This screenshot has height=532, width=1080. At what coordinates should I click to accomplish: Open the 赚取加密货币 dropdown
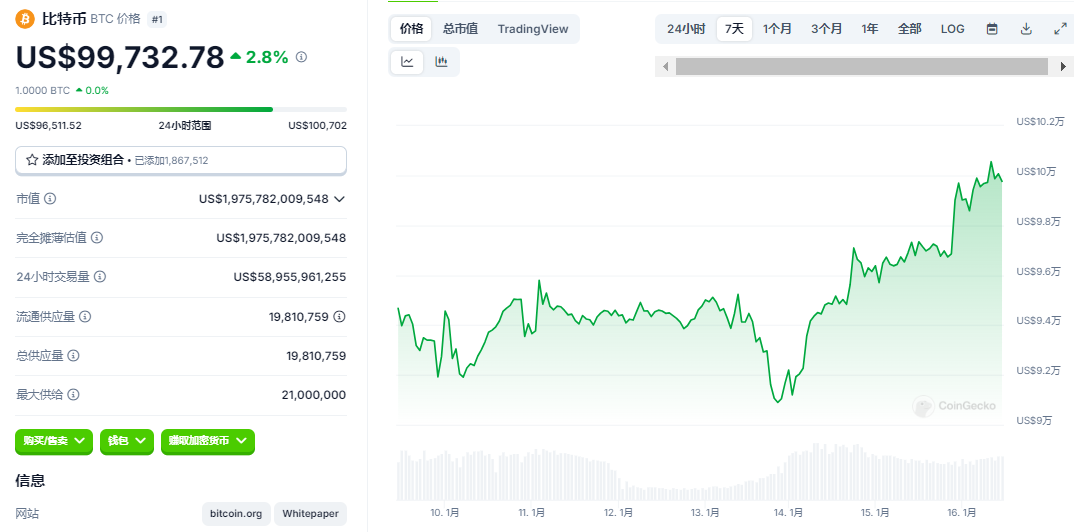[x=208, y=440]
